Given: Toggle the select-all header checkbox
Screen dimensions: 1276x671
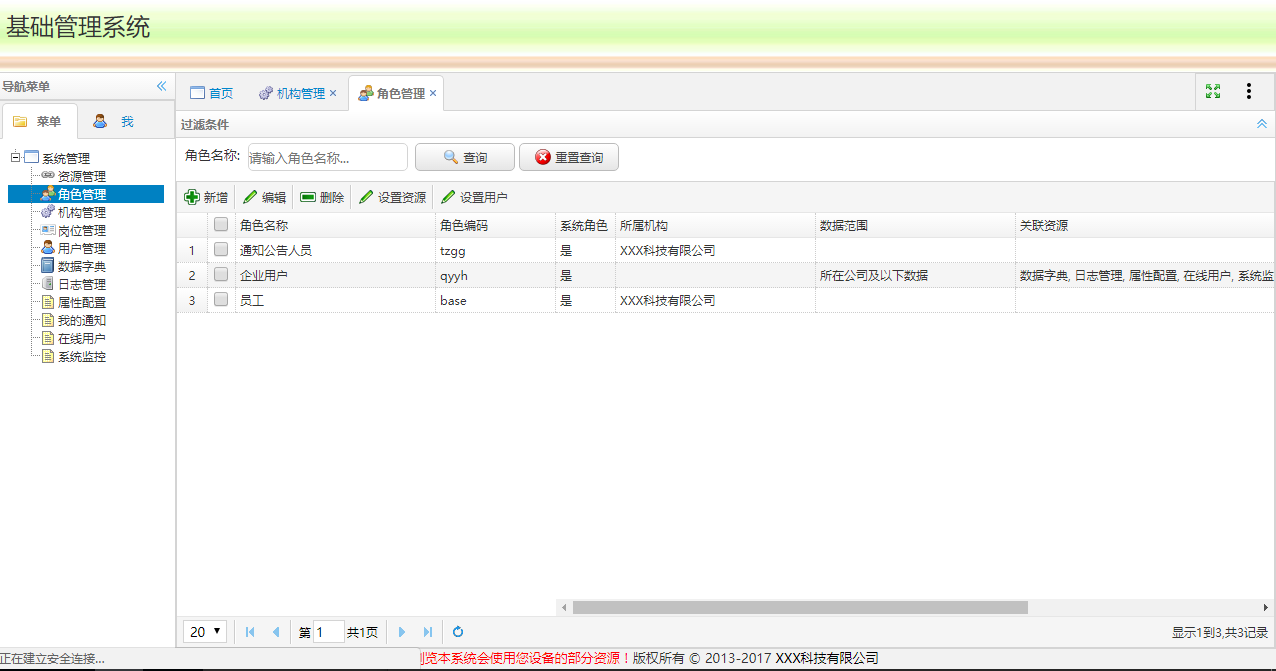Looking at the screenshot, I should click(221, 225).
